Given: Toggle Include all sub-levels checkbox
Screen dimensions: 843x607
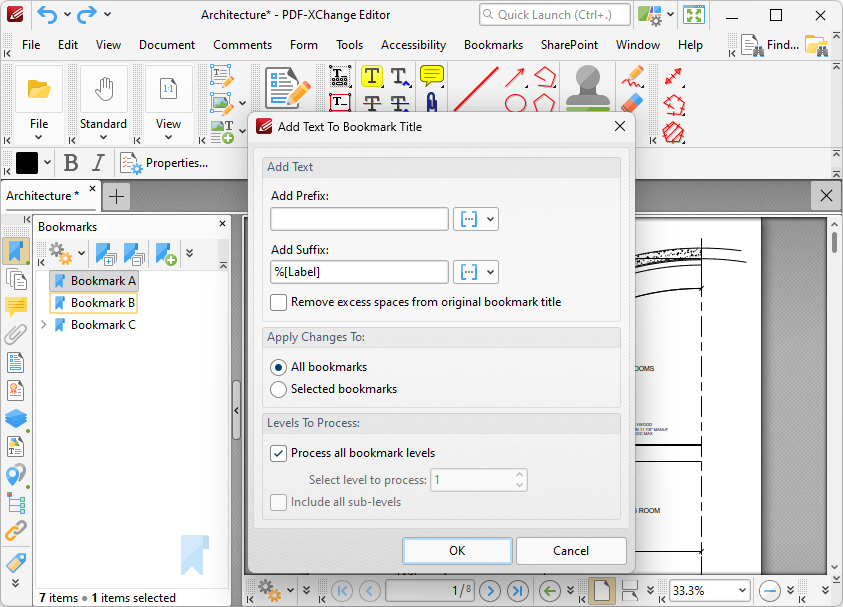Looking at the screenshot, I should (x=278, y=502).
